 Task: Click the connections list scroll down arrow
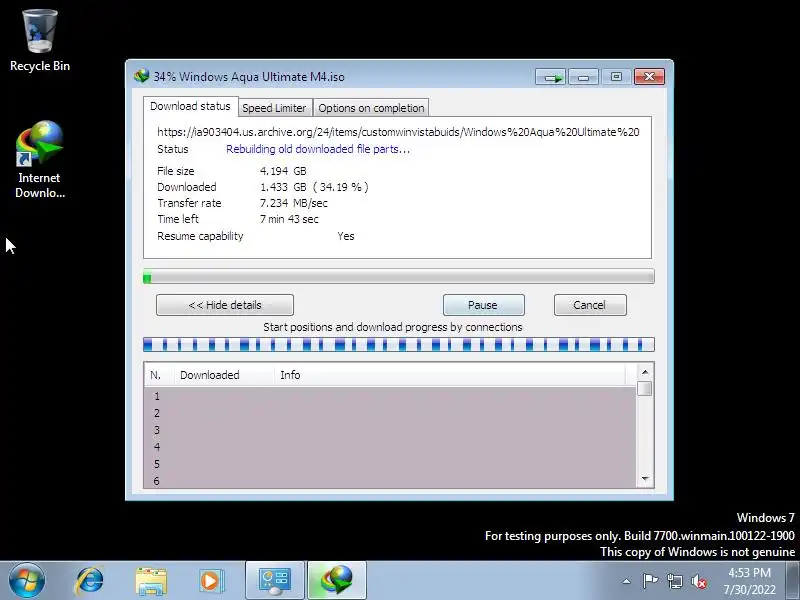pyautogui.click(x=645, y=479)
